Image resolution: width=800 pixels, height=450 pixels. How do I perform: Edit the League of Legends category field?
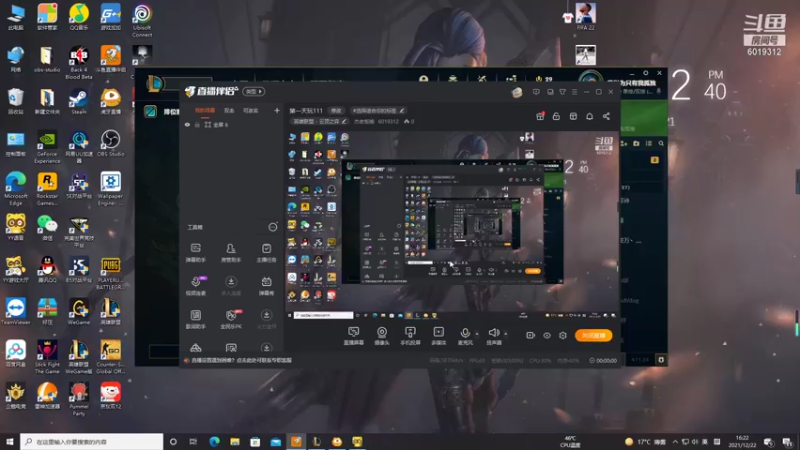(x=319, y=121)
